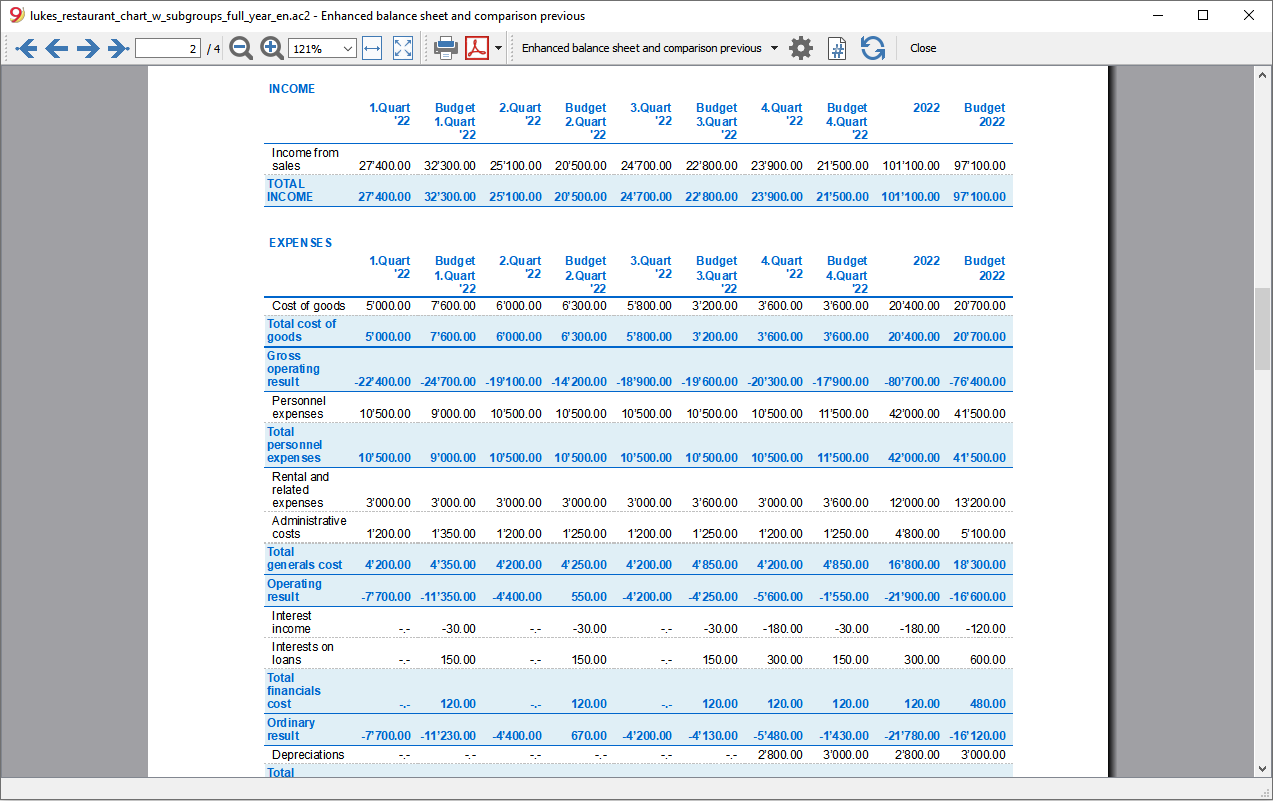Print the report with the printer icon
This screenshot has width=1273, height=801.
point(446,48)
